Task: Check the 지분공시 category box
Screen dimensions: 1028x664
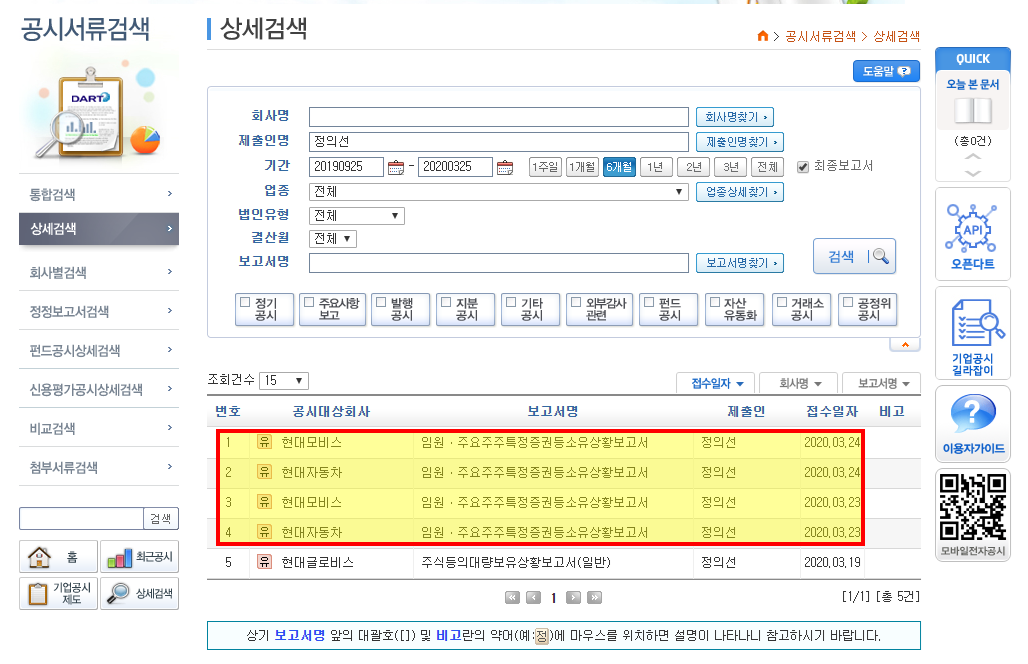Action: [446, 302]
